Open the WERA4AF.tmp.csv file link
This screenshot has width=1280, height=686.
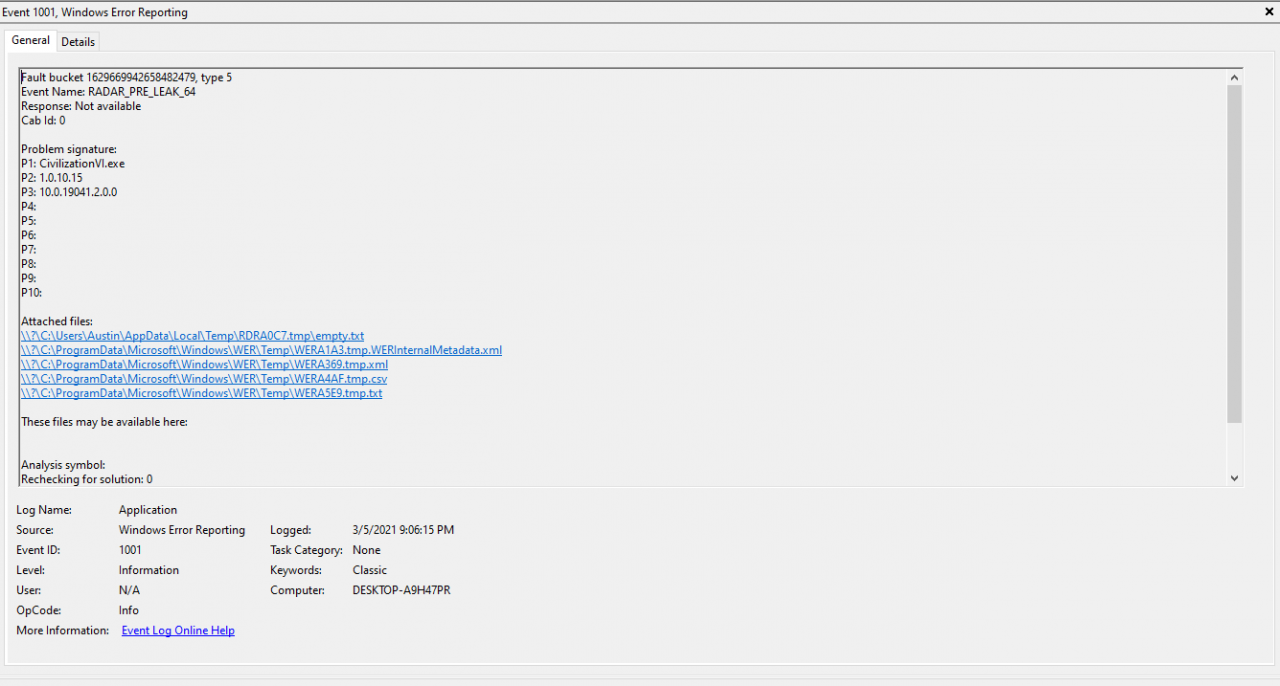[x=204, y=379]
